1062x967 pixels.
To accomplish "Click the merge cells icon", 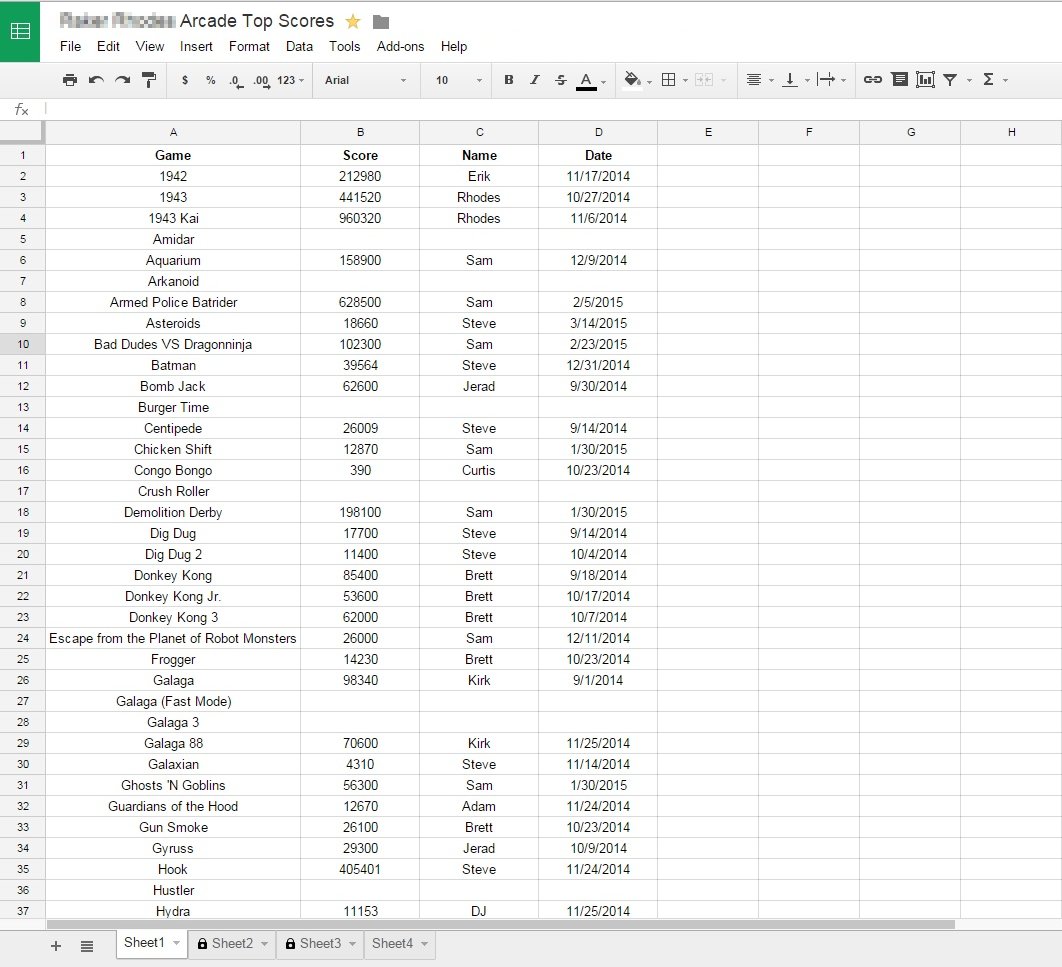I will [x=704, y=80].
